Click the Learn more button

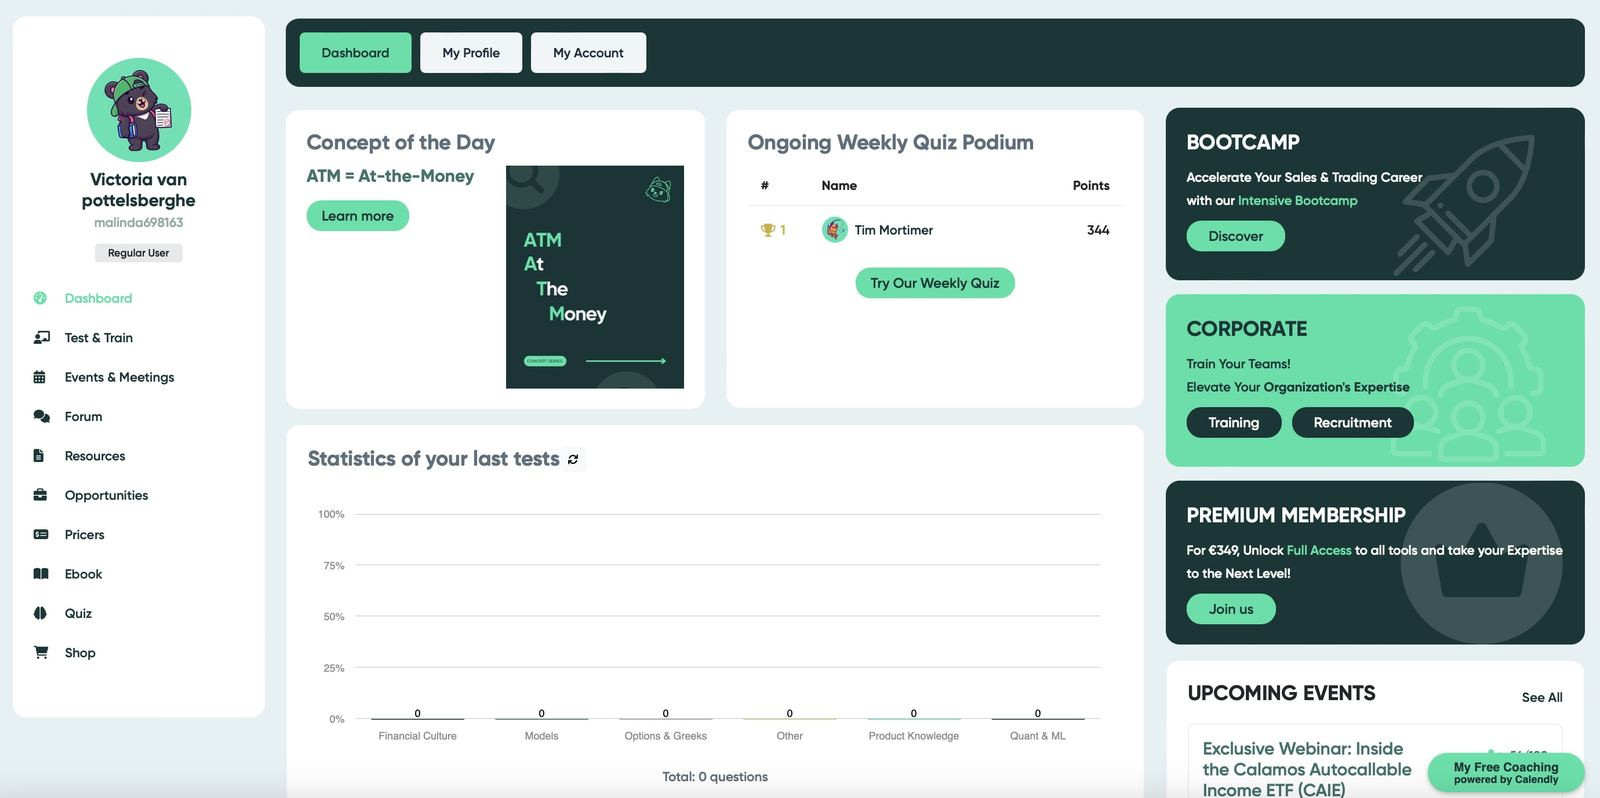(x=358, y=216)
